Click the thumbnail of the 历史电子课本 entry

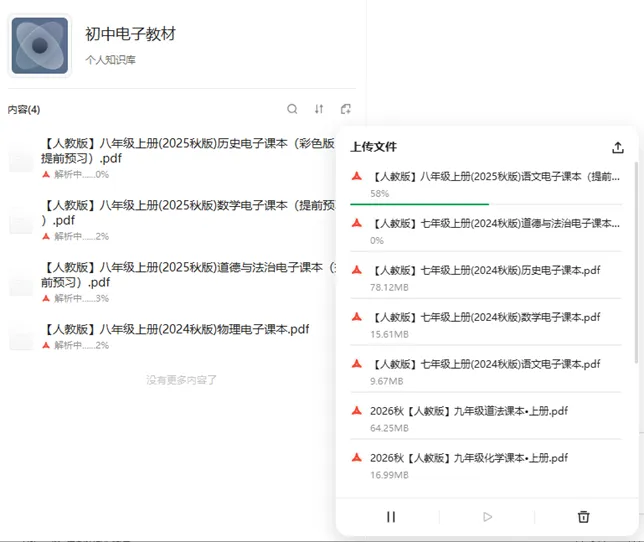coord(21,158)
